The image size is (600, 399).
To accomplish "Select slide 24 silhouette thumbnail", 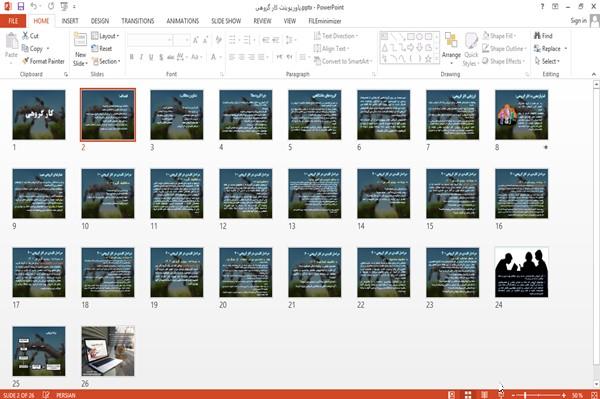I will 521,272.
